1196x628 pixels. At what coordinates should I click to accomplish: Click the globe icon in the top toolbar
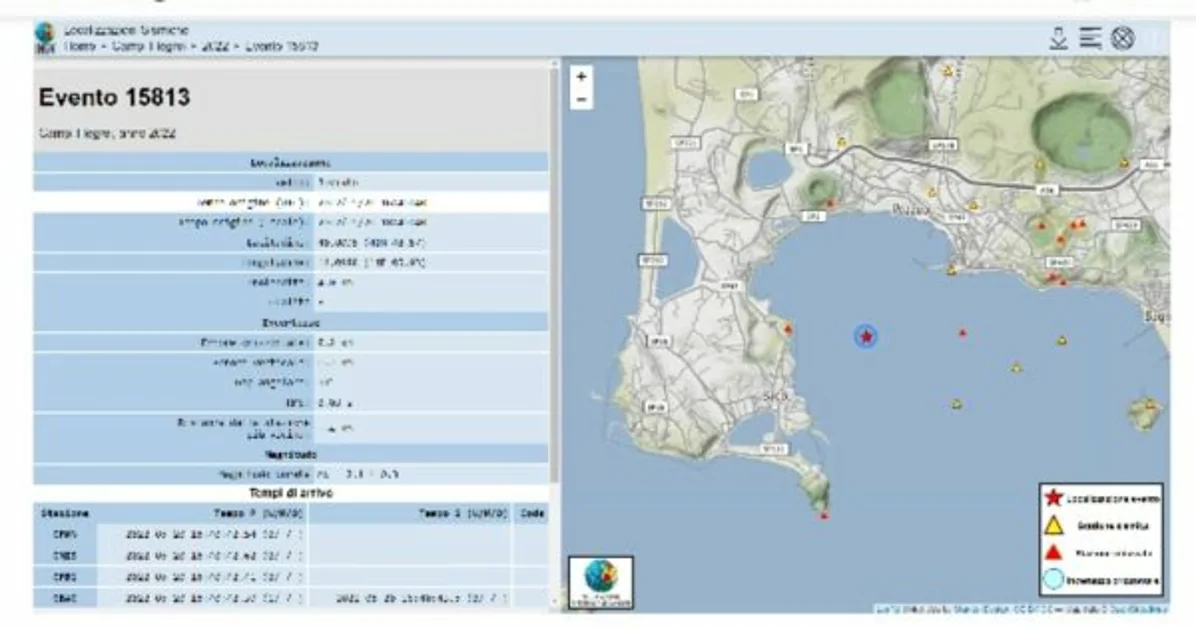point(1122,38)
